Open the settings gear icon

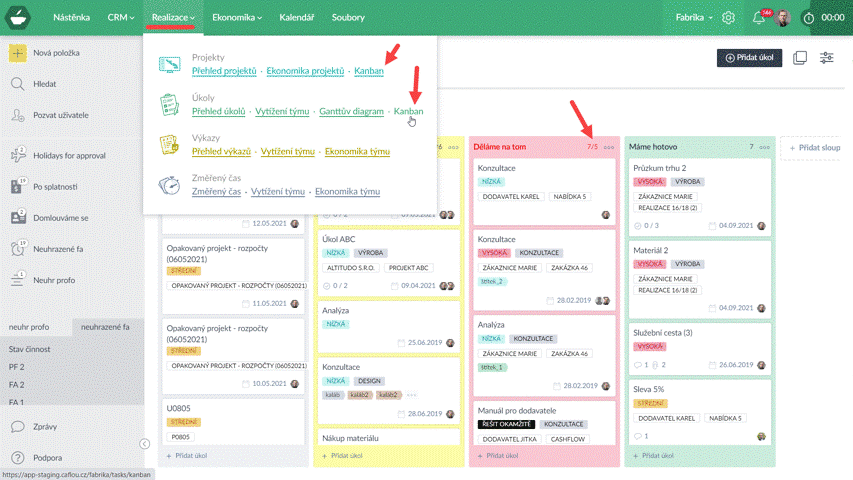point(729,18)
